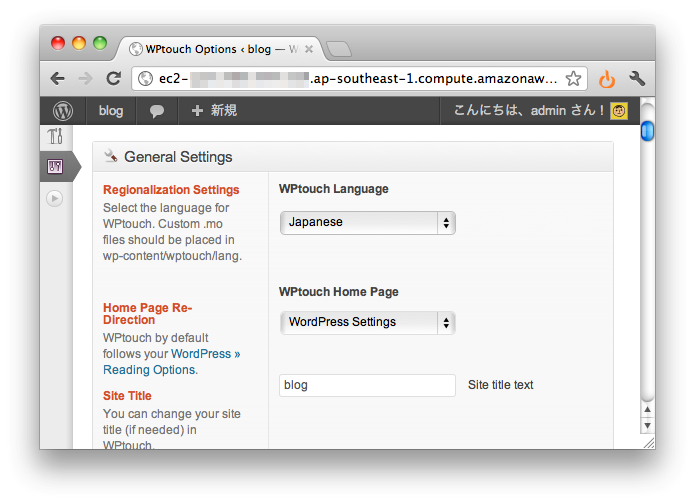Focus the Site title text field
This screenshot has height=504, width=695.
click(x=367, y=385)
